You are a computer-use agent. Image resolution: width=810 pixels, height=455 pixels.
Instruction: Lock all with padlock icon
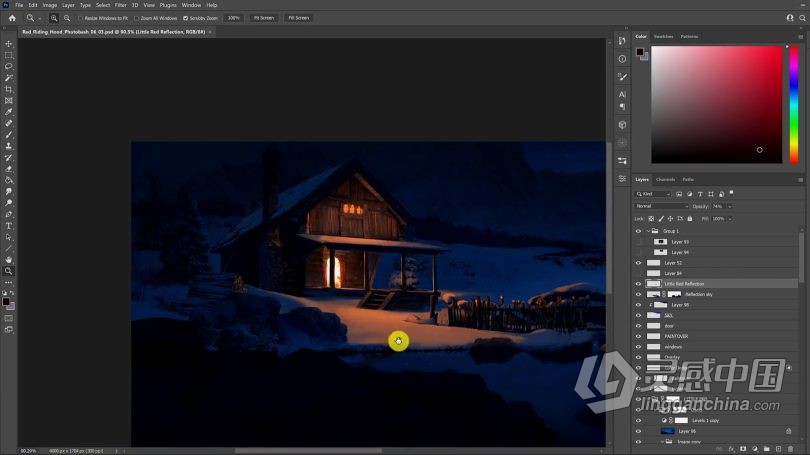(690, 219)
